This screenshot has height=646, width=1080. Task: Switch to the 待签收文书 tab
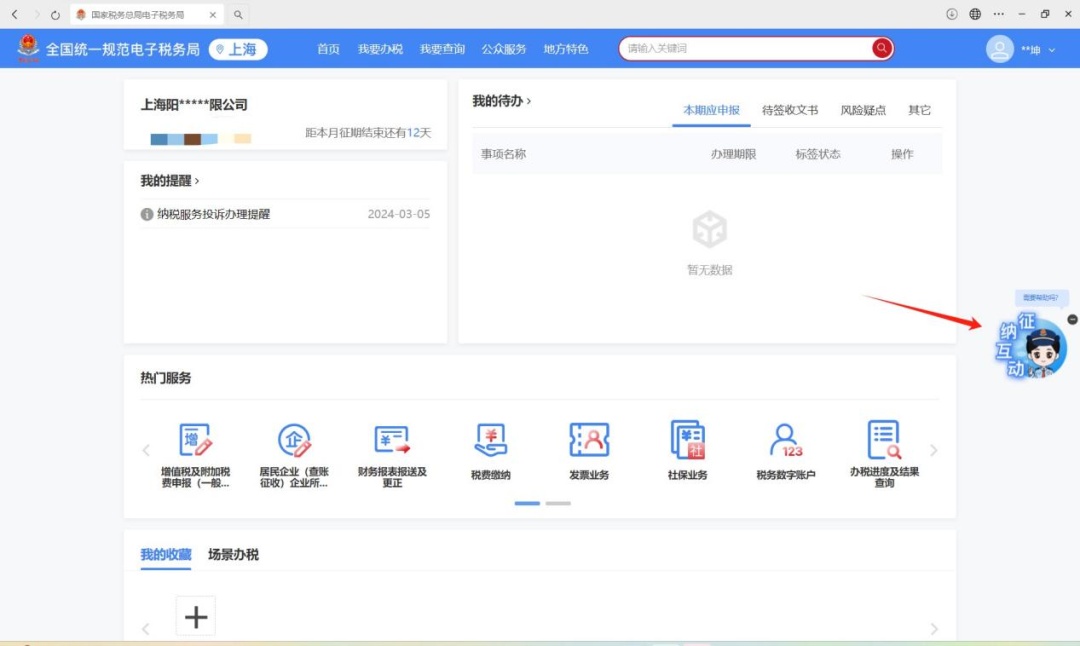pos(790,110)
